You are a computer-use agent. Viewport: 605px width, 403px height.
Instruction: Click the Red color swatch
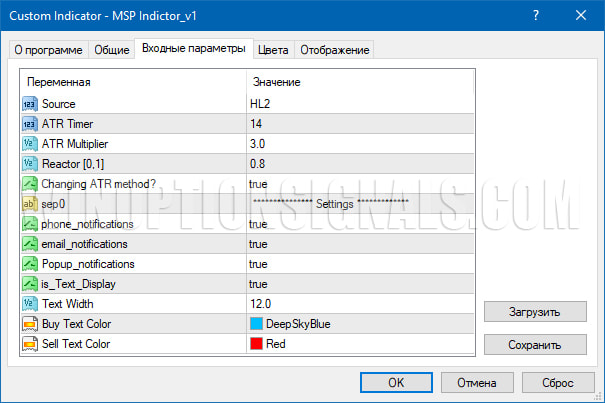256,344
